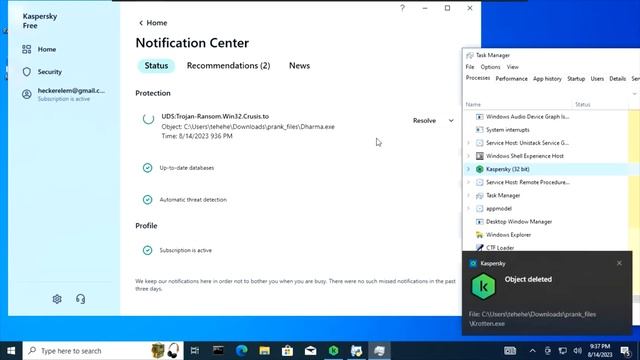Open the network icon in system tray

[x=562, y=351]
